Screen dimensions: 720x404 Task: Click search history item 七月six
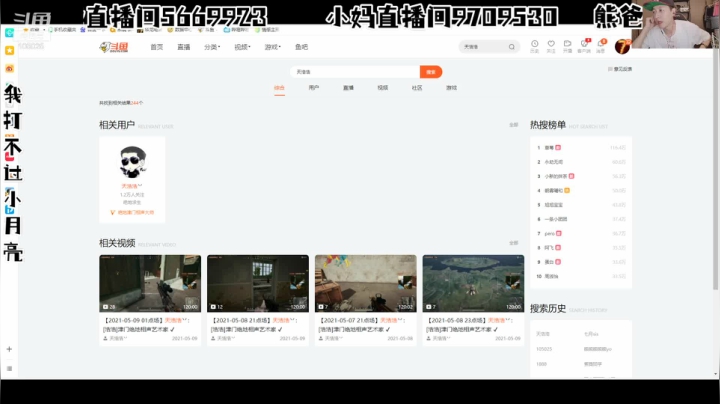click(x=591, y=334)
